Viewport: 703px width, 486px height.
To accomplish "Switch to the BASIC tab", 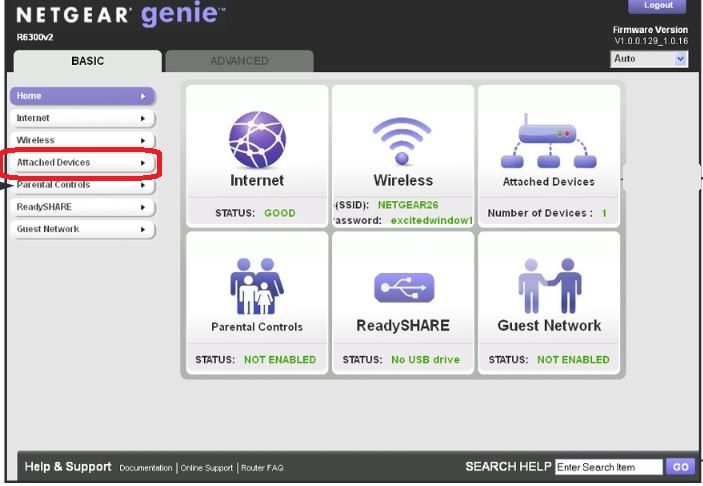I will [87, 61].
